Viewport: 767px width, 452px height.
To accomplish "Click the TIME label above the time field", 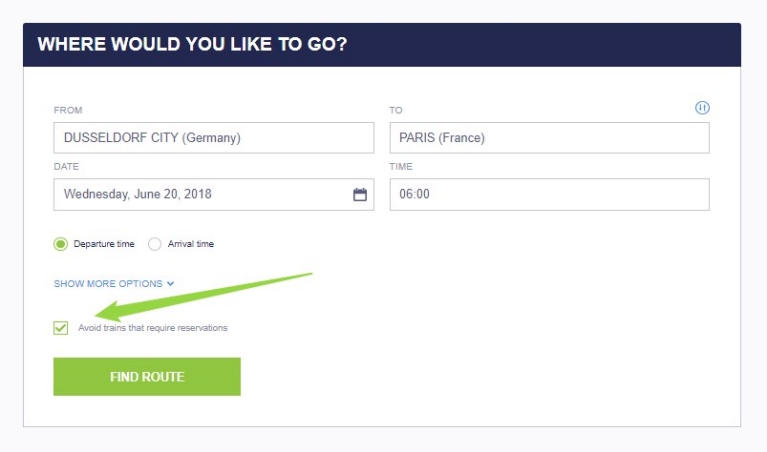I will tap(401, 167).
